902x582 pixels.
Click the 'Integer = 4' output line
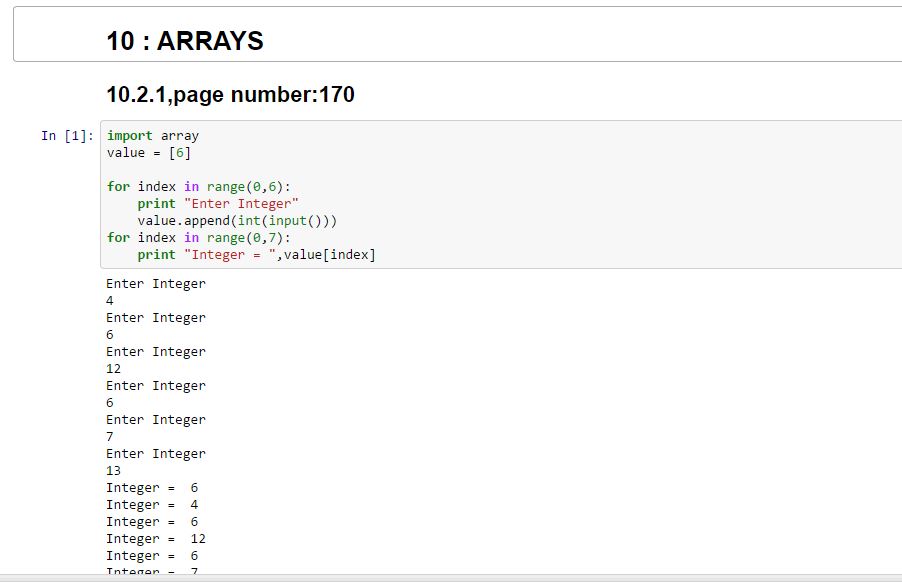tap(152, 505)
